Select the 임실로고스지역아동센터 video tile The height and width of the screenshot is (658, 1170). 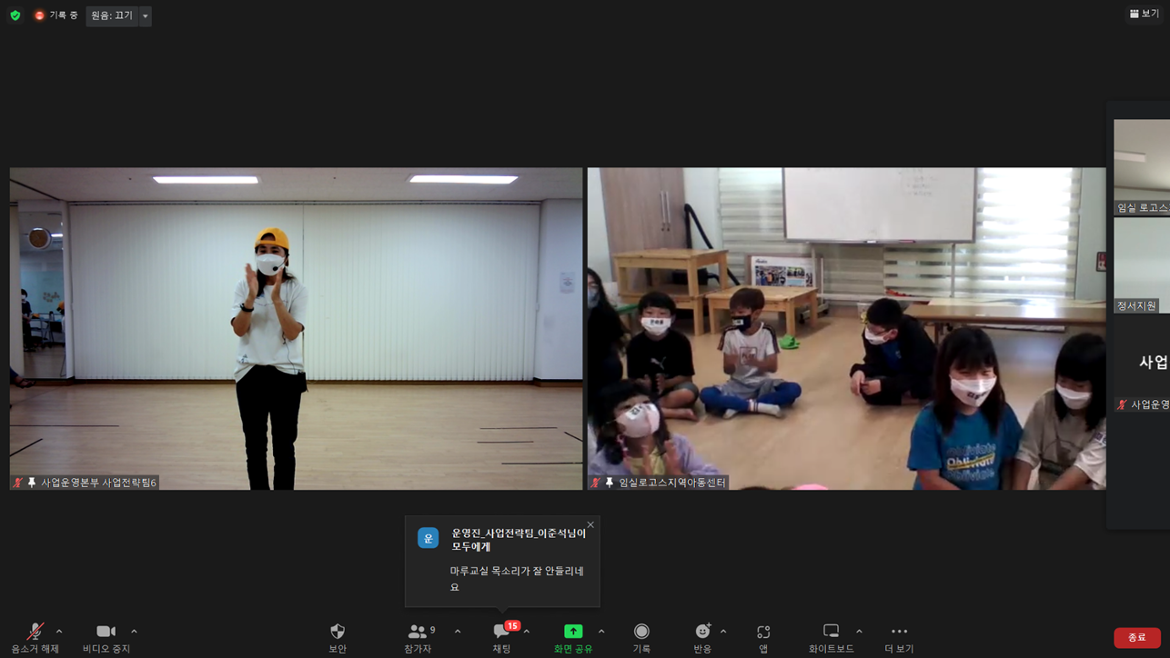click(x=846, y=328)
